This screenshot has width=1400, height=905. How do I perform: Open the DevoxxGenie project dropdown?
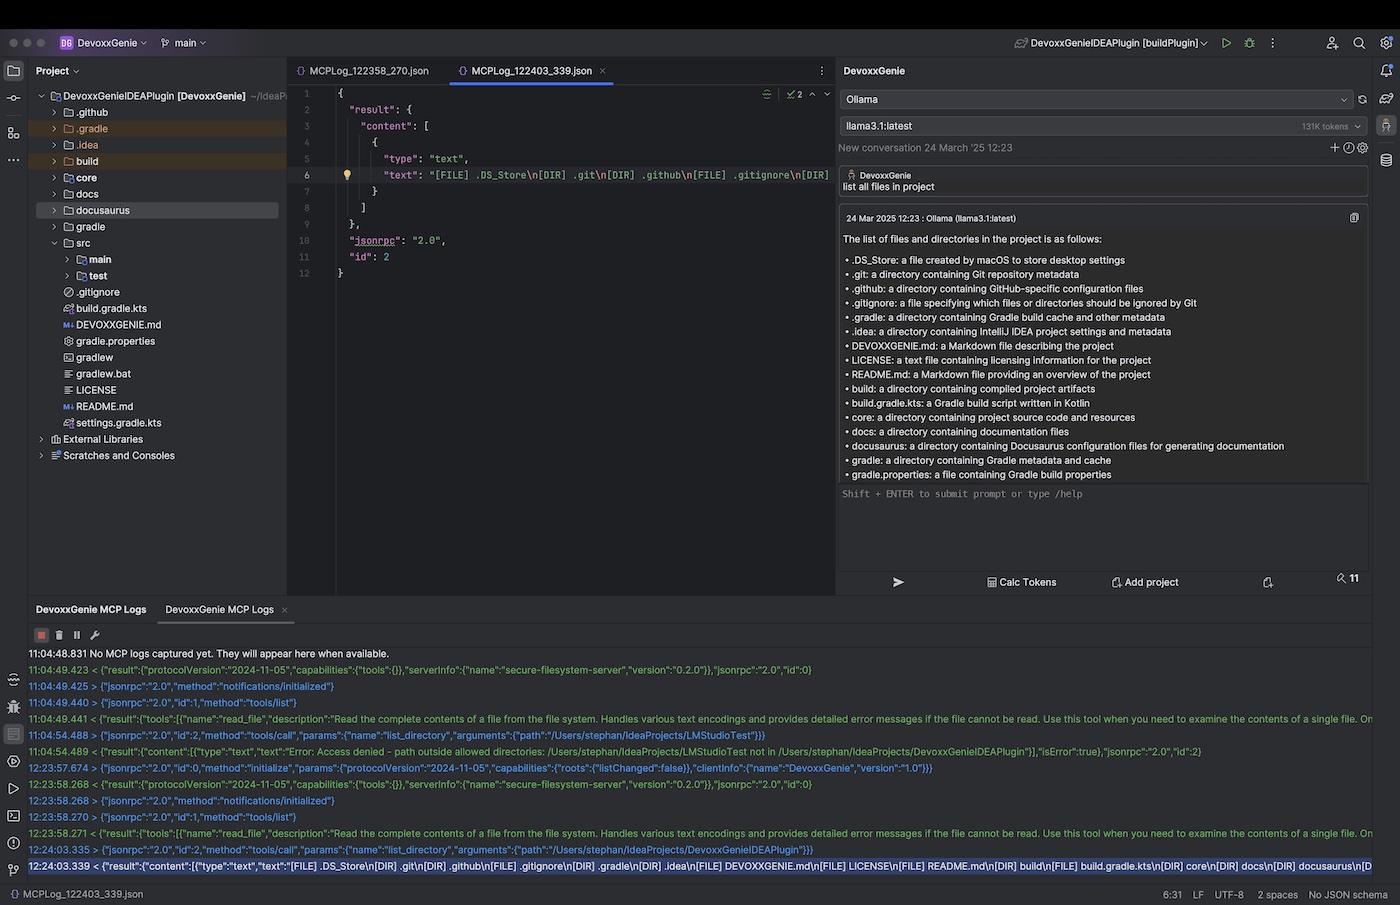[103, 43]
